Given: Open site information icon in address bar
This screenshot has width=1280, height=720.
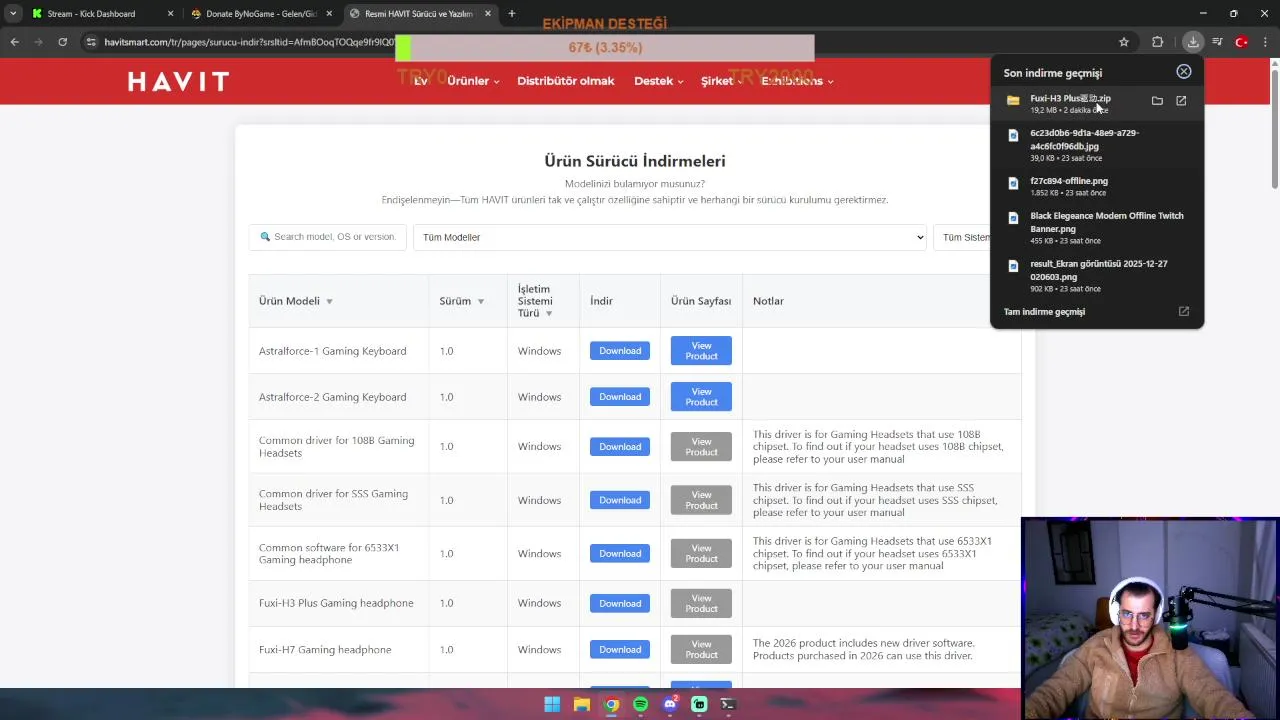Looking at the screenshot, I should click(x=91, y=42).
